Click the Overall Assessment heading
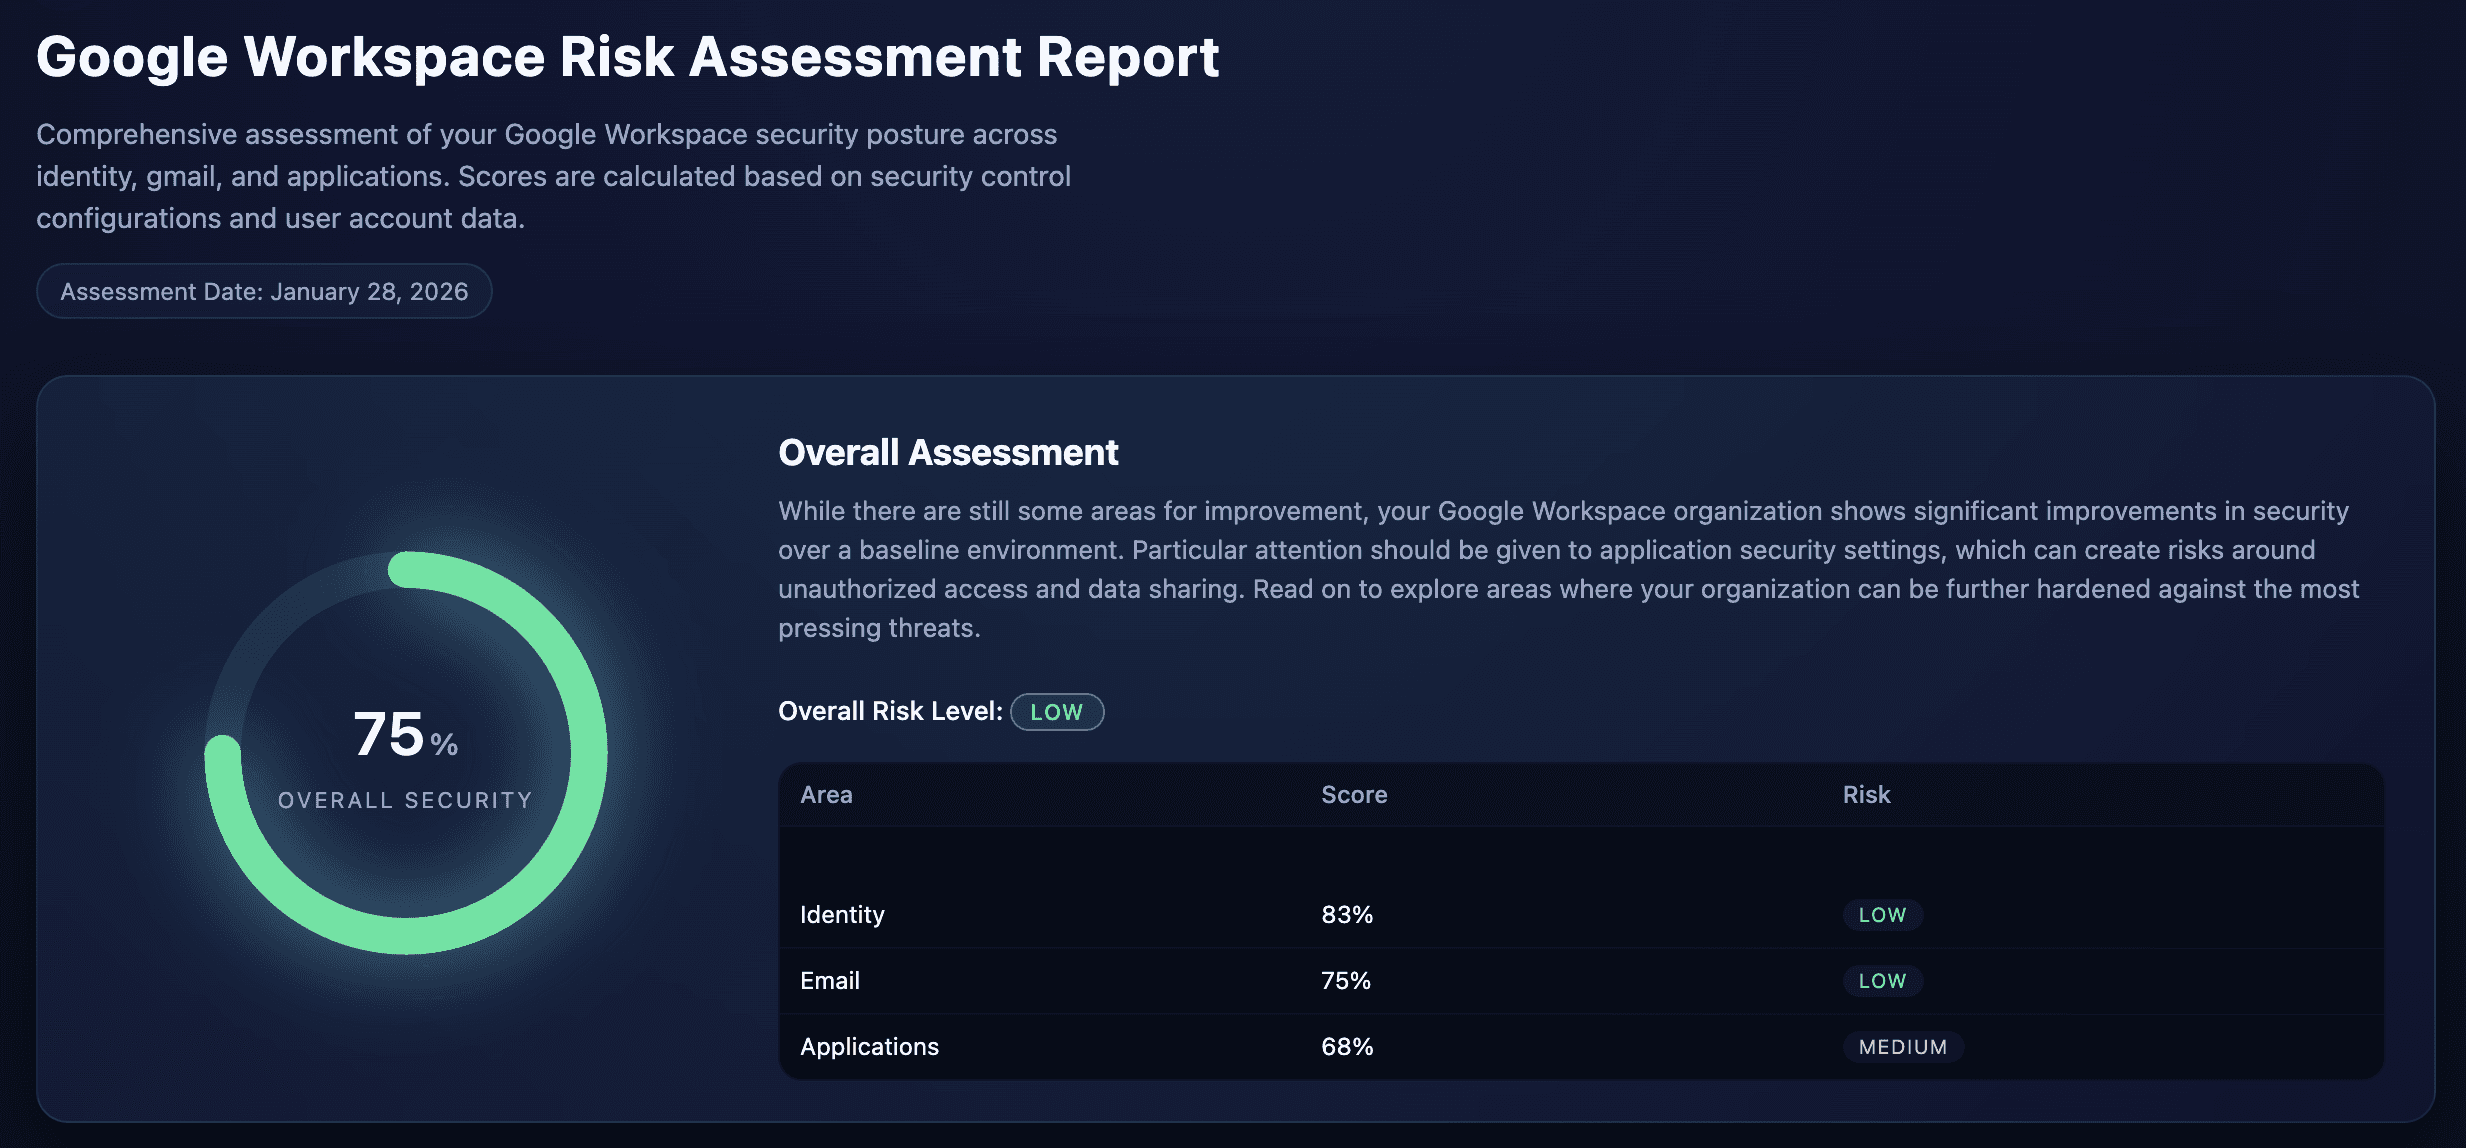The width and height of the screenshot is (2466, 1148). [948, 453]
